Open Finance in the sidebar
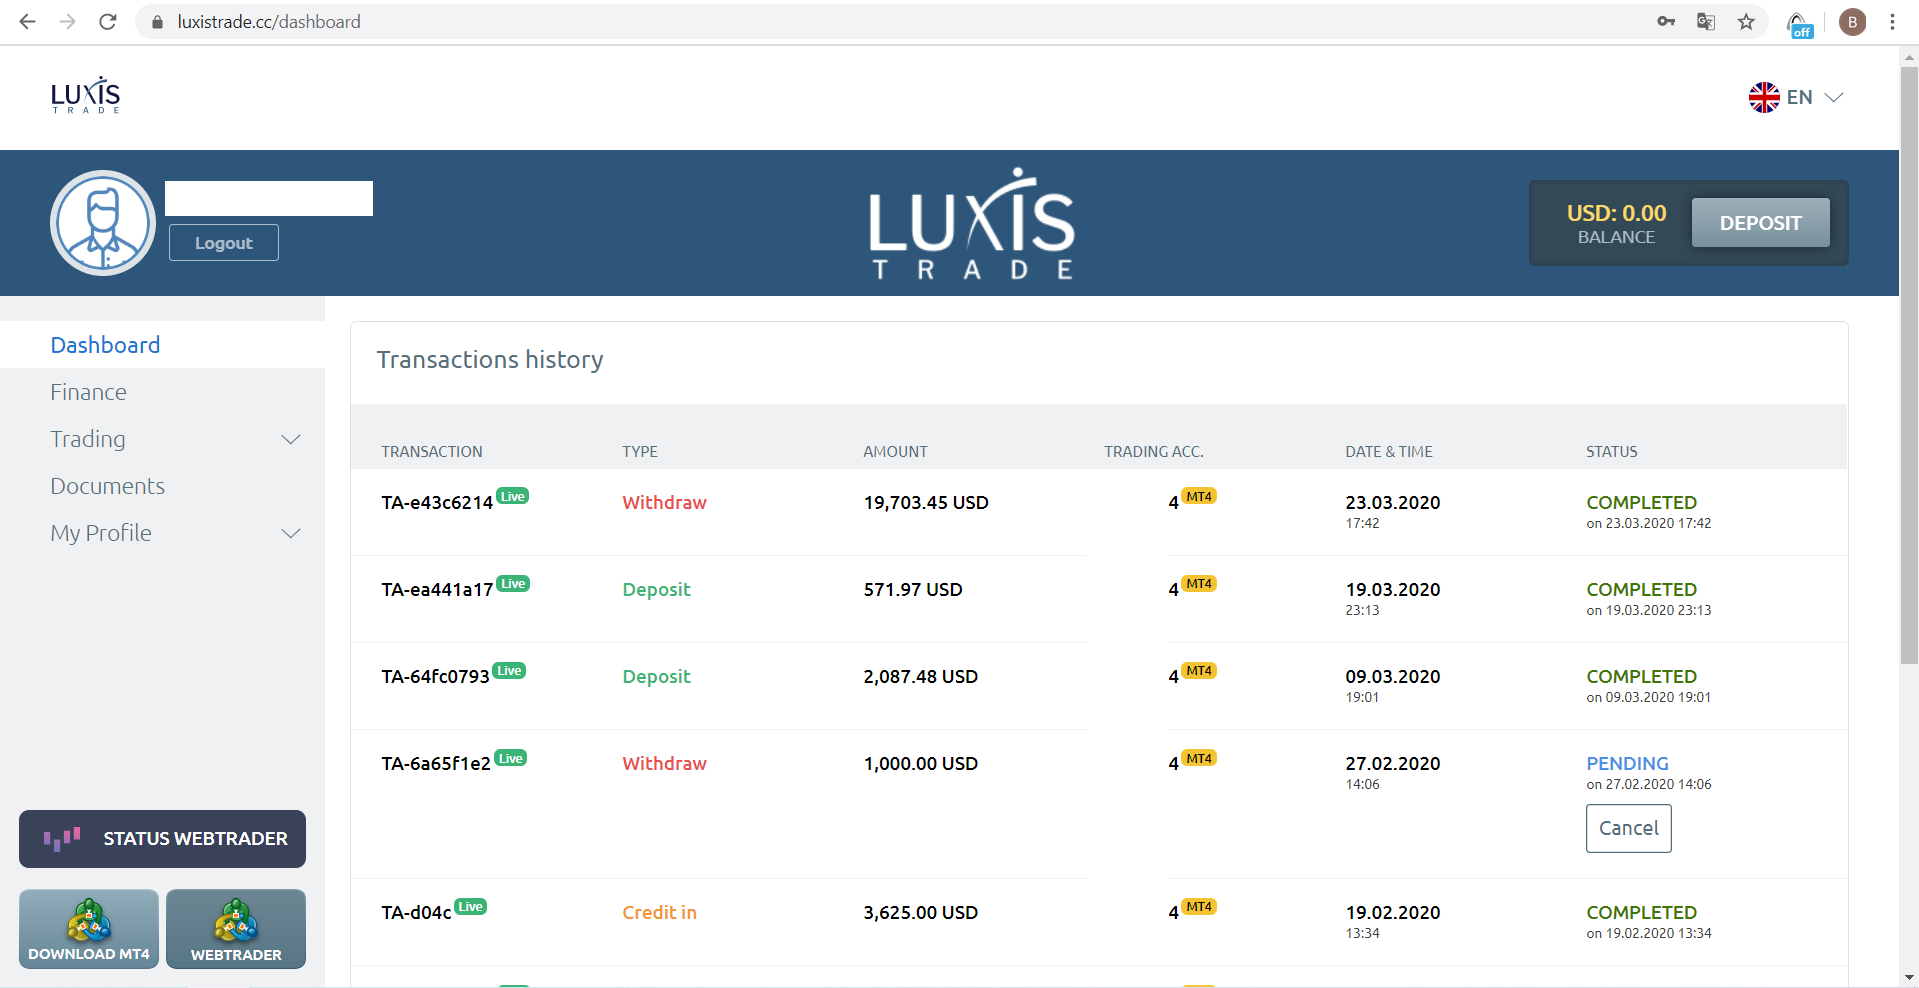 click(88, 392)
